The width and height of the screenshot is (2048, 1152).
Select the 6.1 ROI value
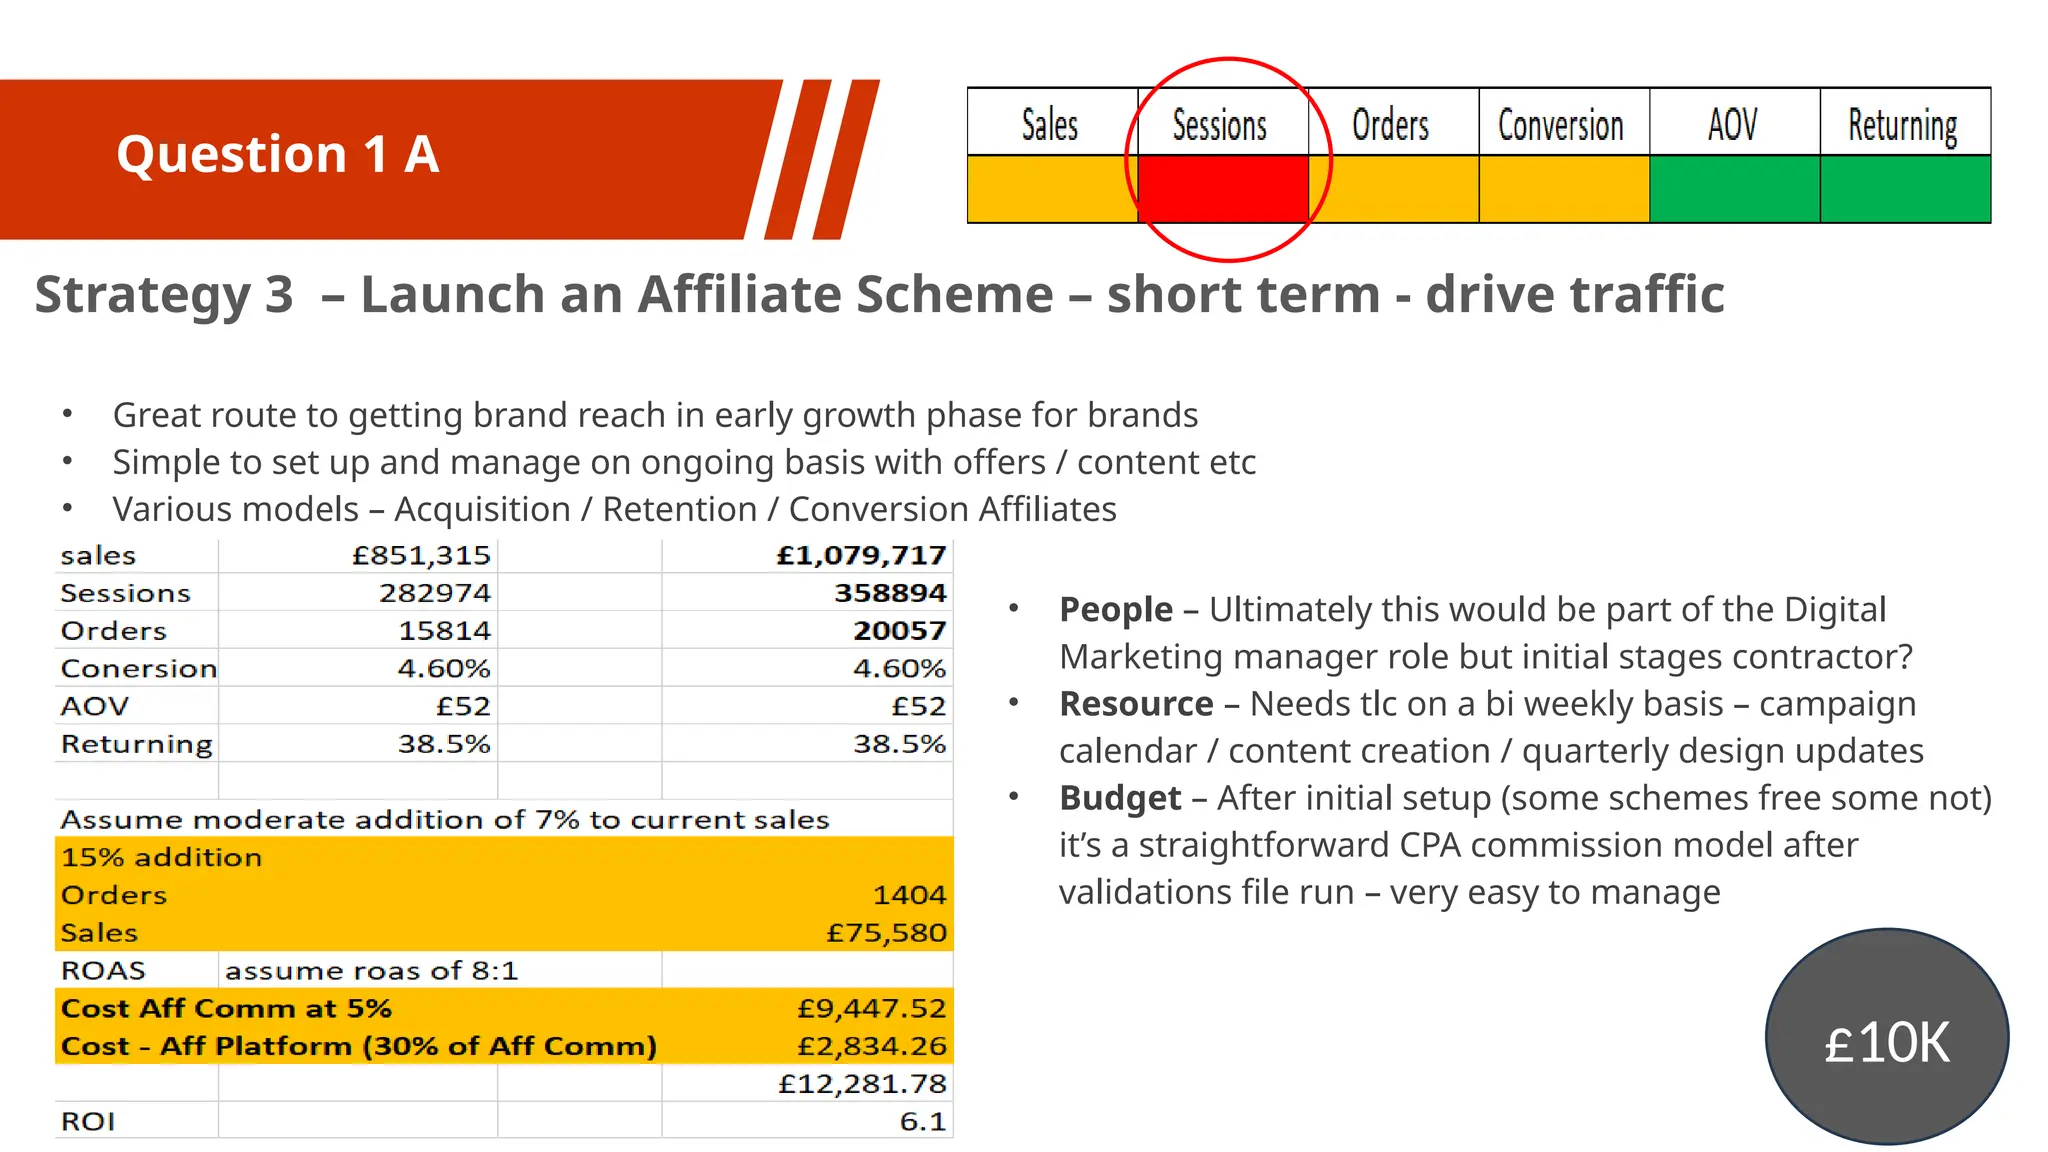(922, 1121)
